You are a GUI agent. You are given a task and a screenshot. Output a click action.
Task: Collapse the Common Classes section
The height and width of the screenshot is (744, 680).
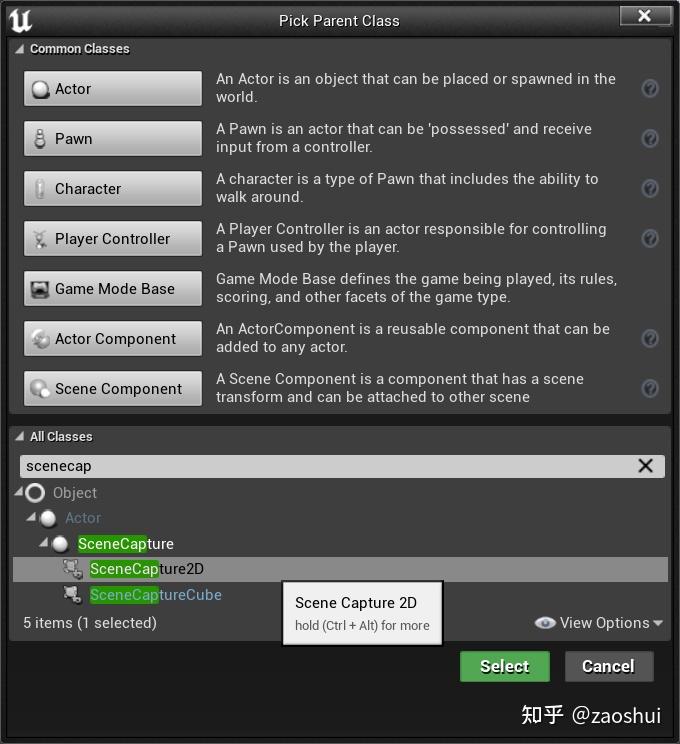20,49
